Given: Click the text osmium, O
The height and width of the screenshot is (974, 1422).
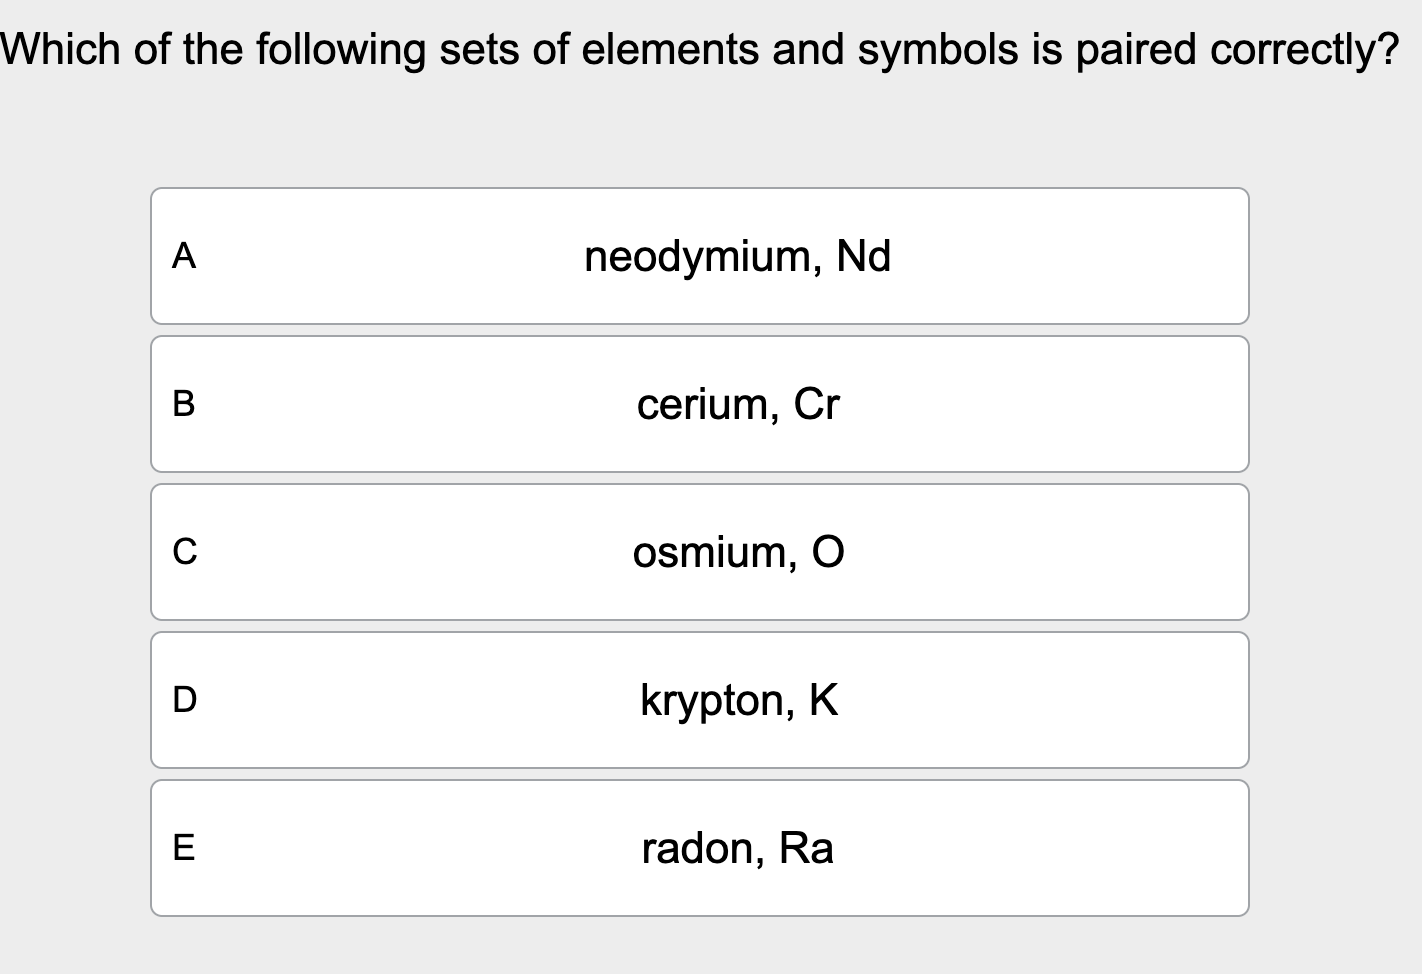Looking at the screenshot, I should point(737,551).
